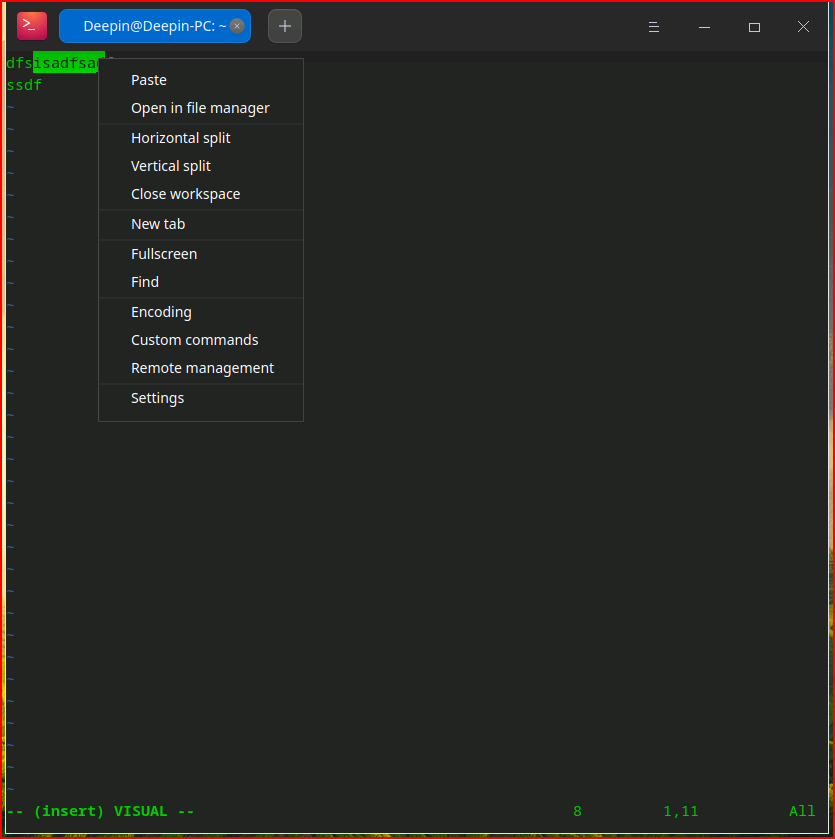Viewport: 835px width, 839px height.
Task: Maximize the terminal window
Action: [754, 27]
